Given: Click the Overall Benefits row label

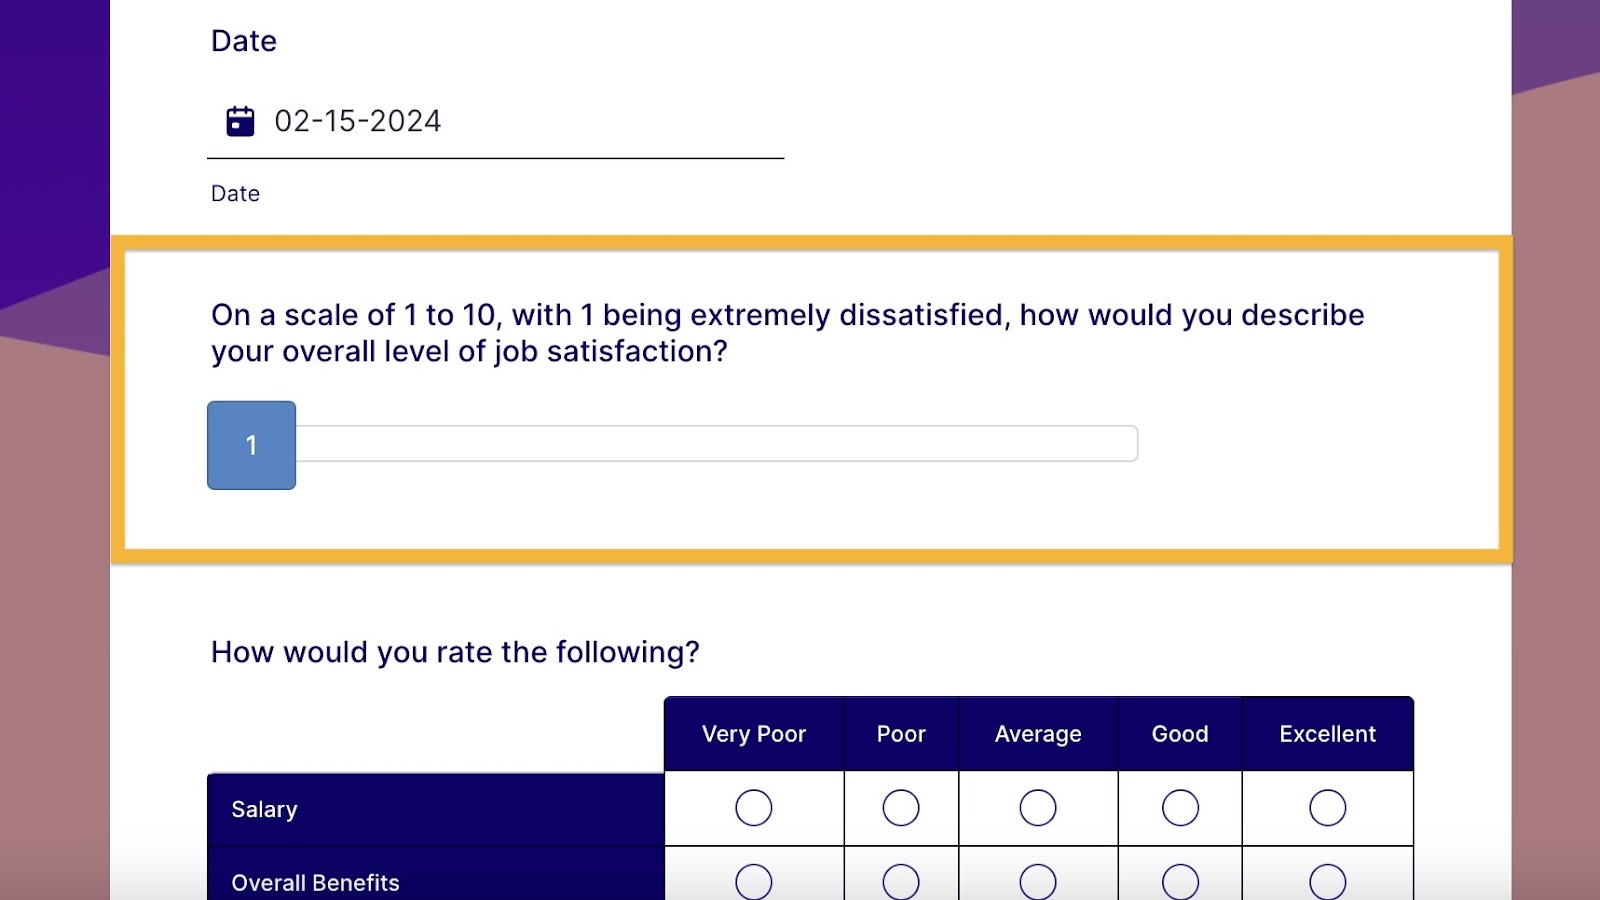Looking at the screenshot, I should coord(315,883).
